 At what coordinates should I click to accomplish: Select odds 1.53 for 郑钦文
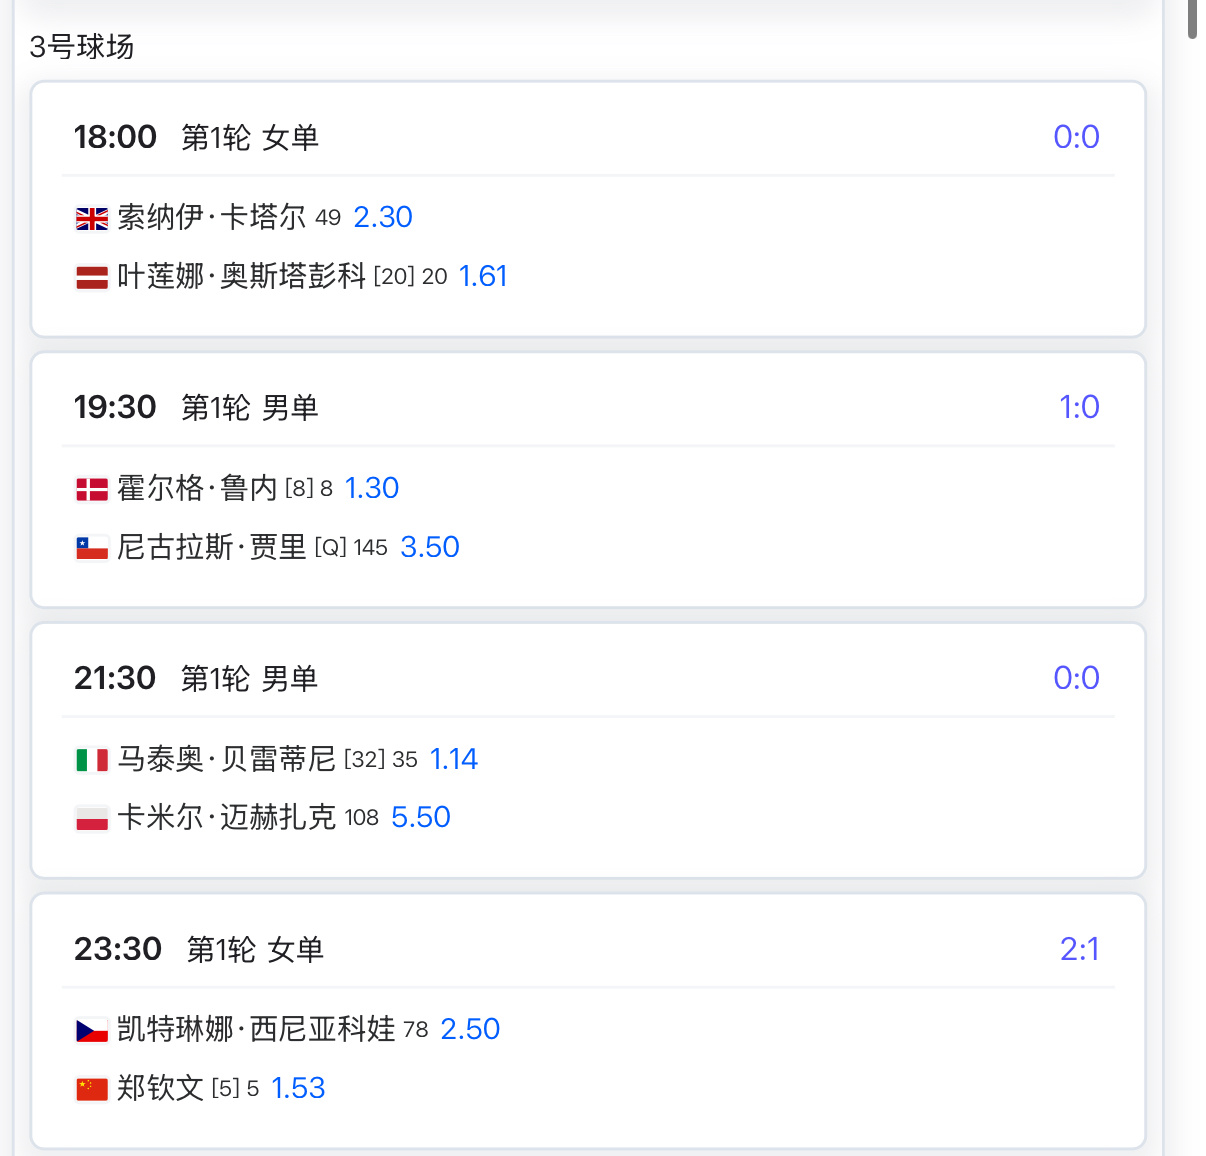tap(298, 1088)
